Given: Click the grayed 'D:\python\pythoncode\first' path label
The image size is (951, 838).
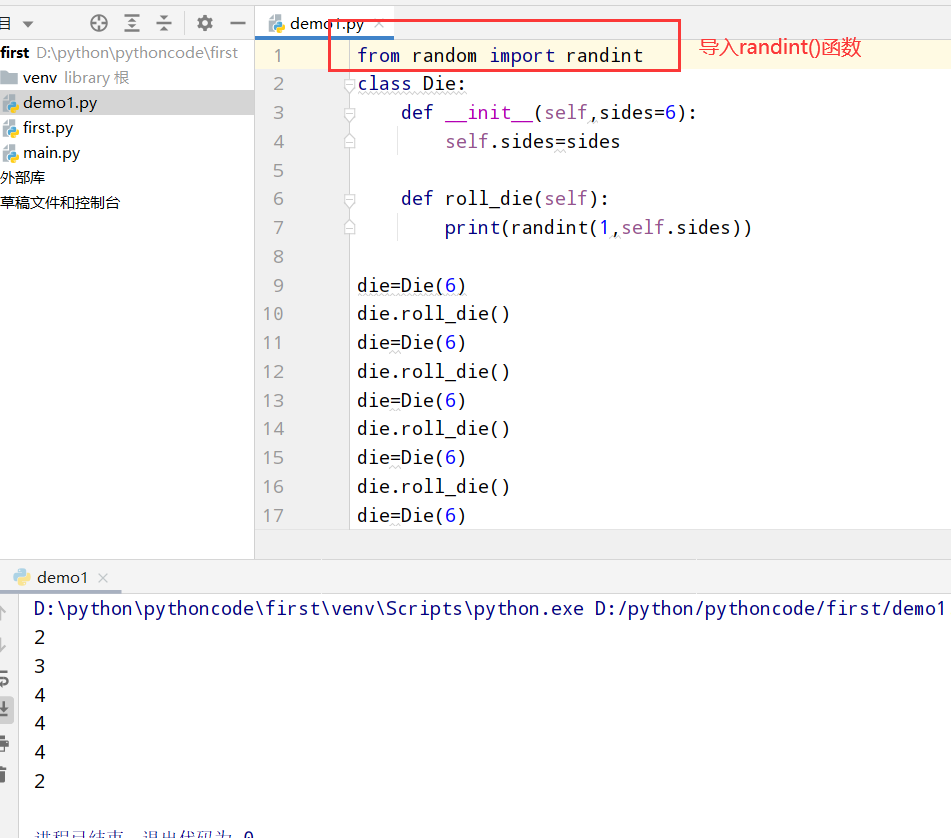Looking at the screenshot, I should click(137, 53).
